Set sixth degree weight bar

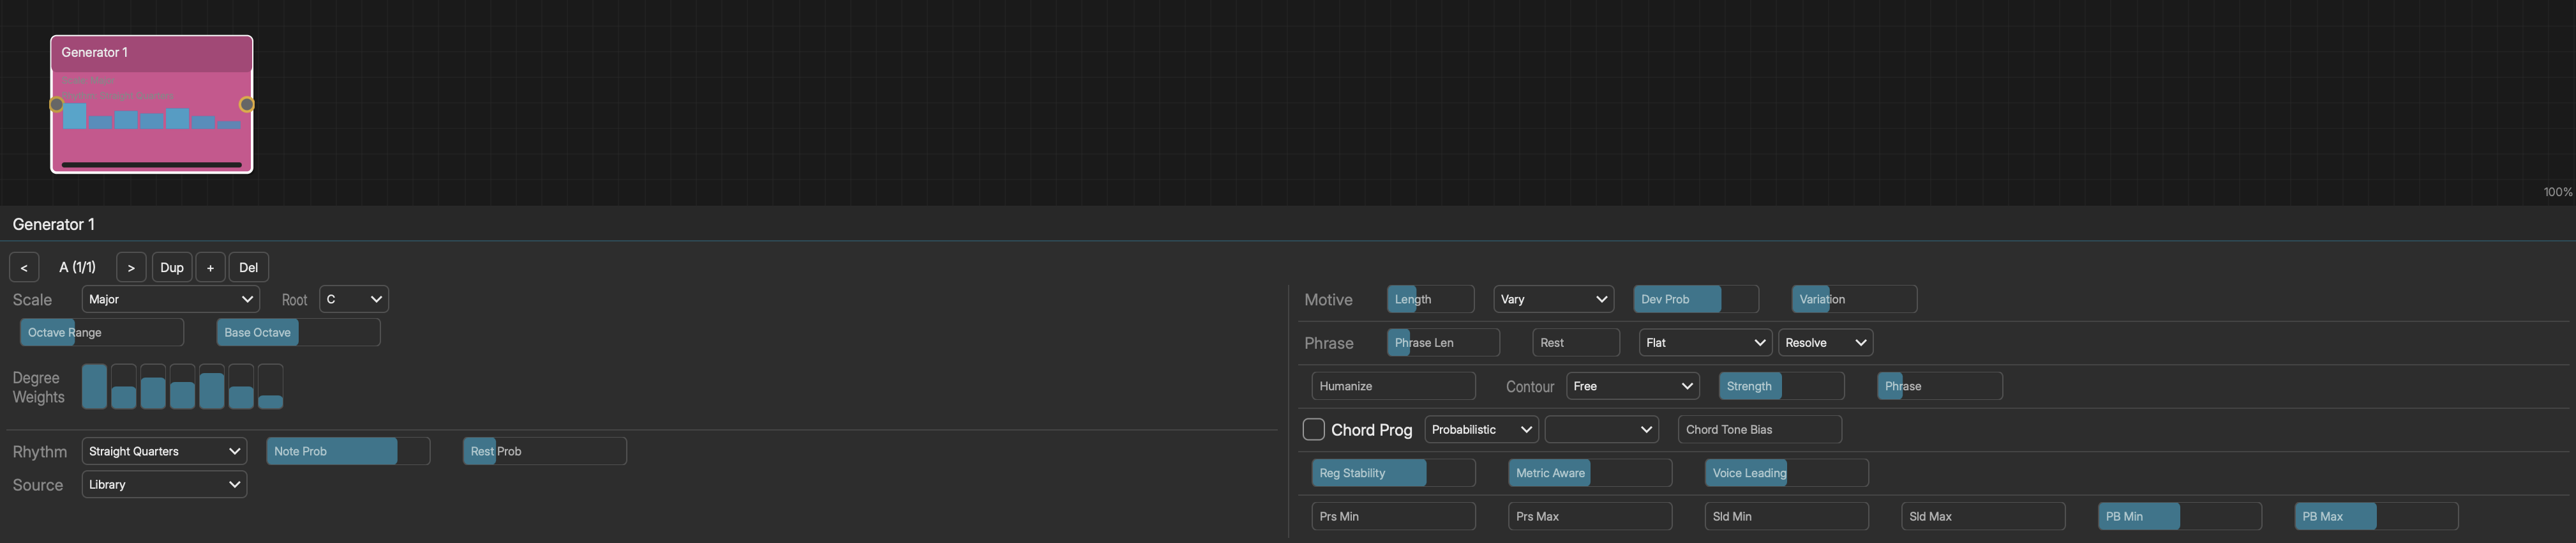pyautogui.click(x=241, y=386)
